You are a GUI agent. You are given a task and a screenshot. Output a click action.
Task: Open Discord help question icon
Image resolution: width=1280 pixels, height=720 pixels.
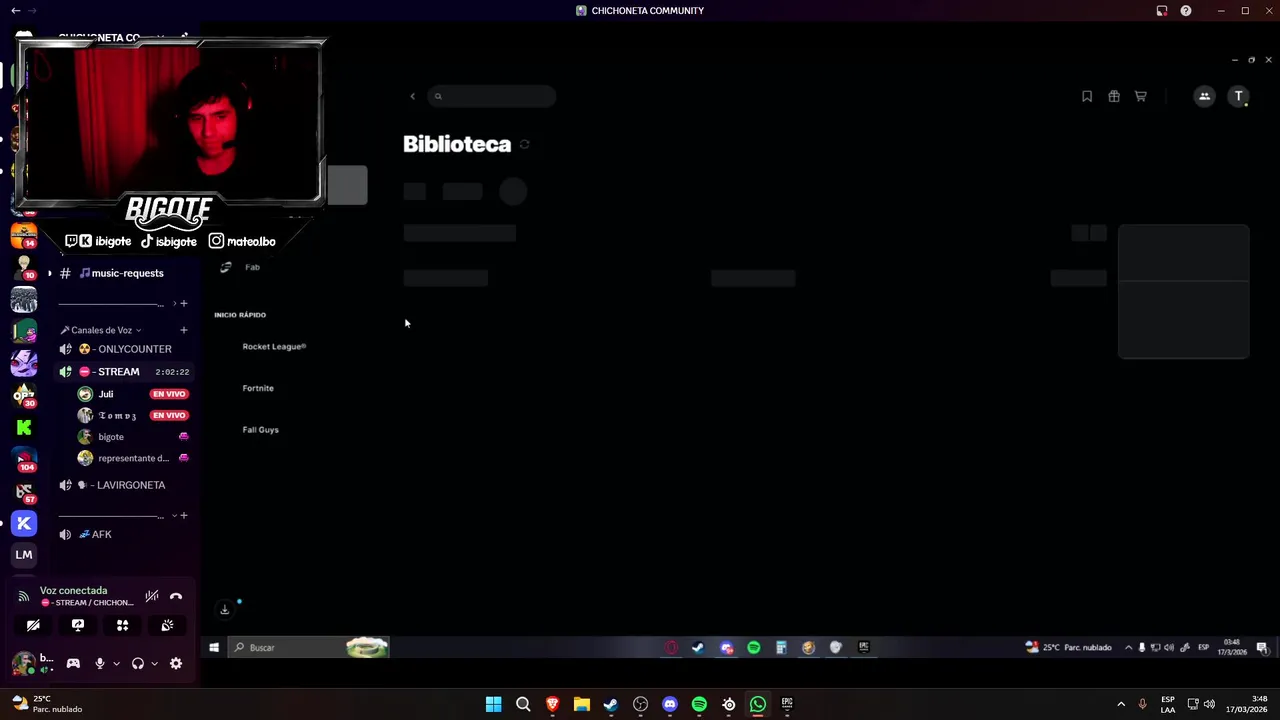pos(1186,11)
